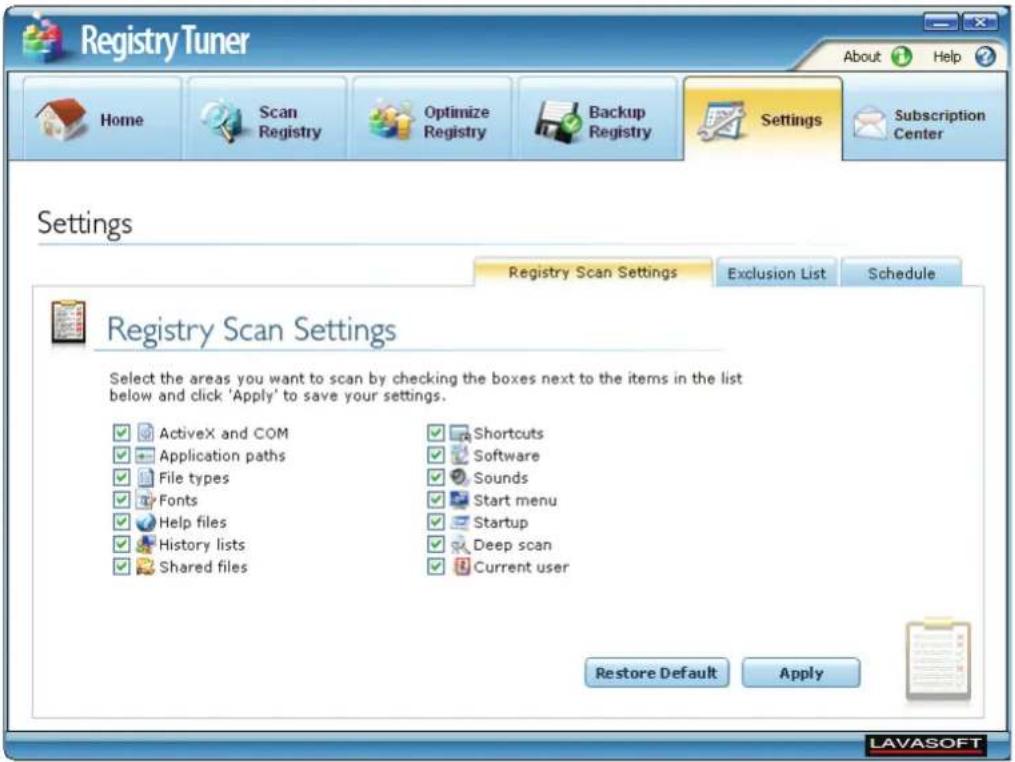Toggle the Application paths checkbox

pyautogui.click(x=122, y=455)
